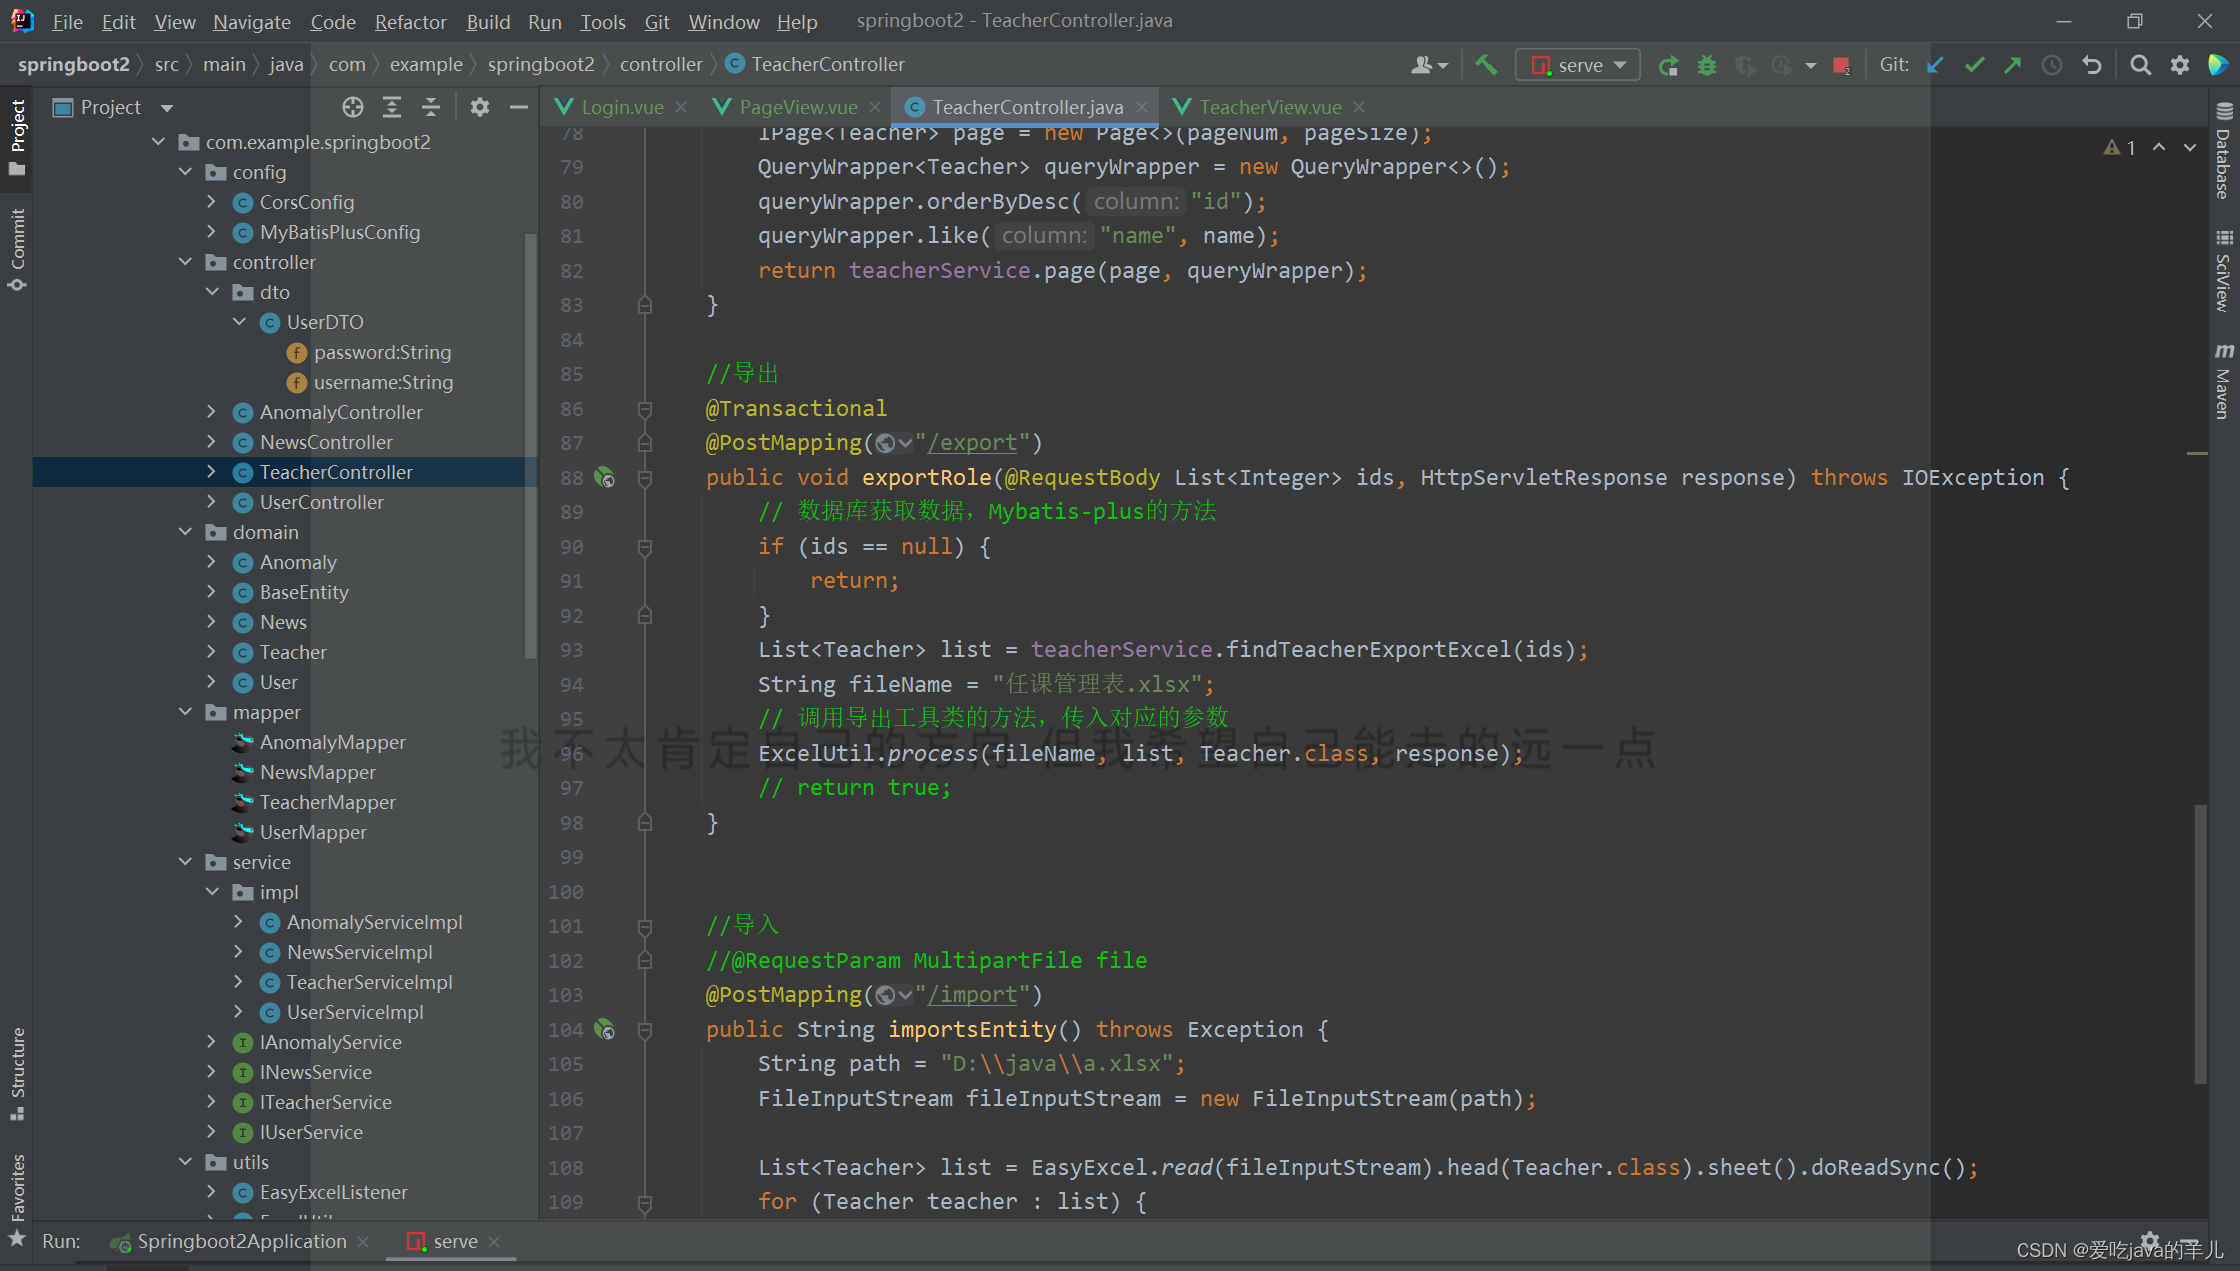Update project from Git with blue arrow icon
Screen dimensions: 2240x1271
1935,64
